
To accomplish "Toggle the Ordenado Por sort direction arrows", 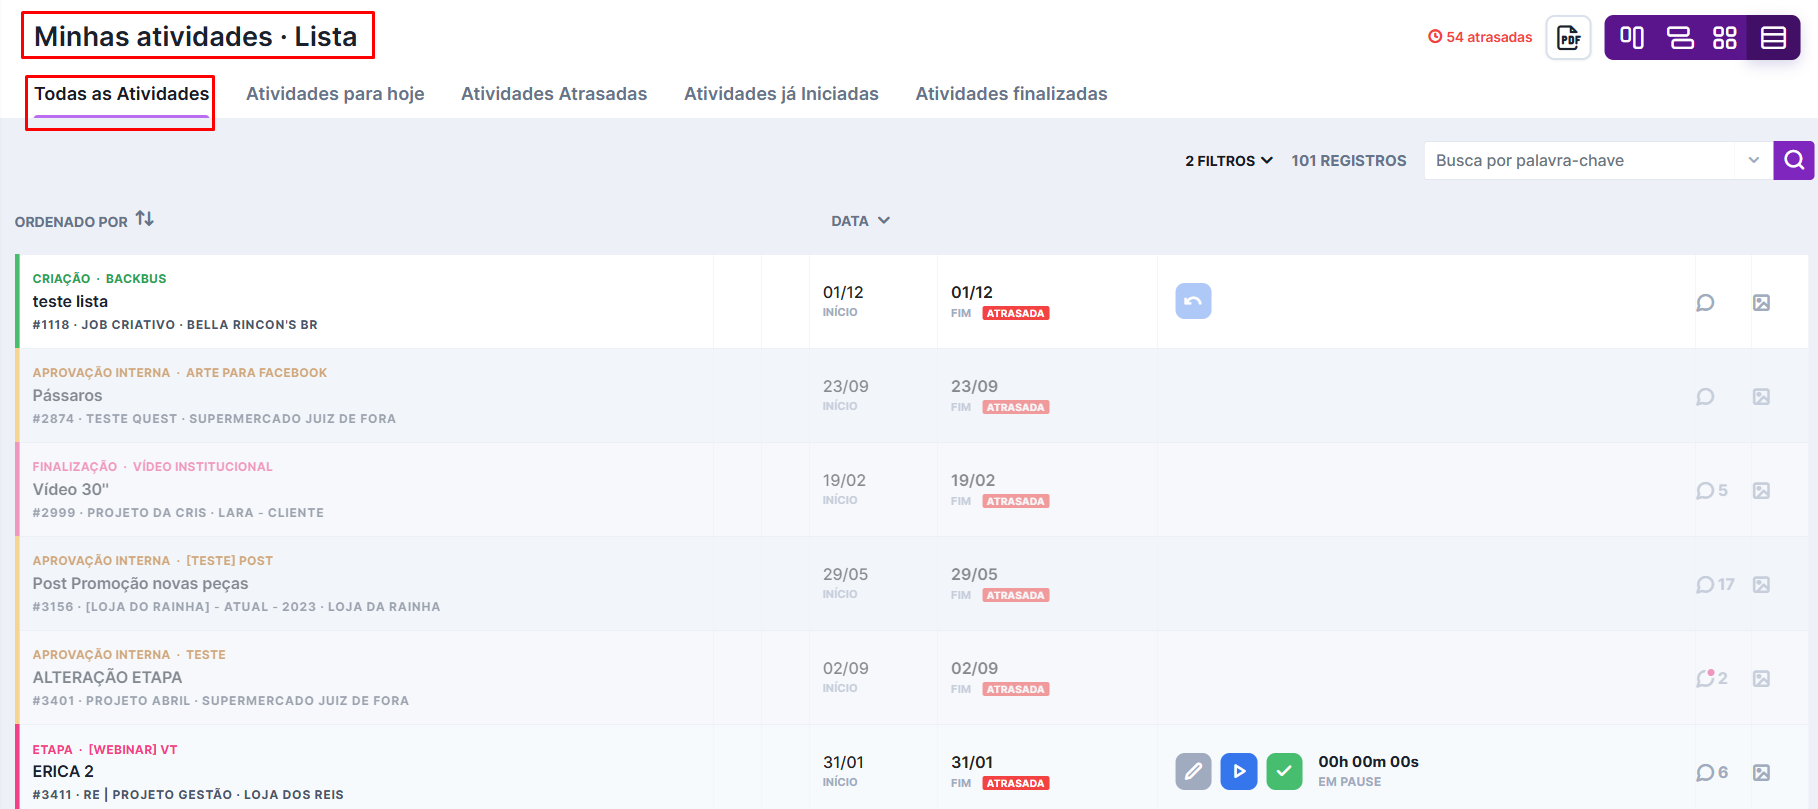I will [145, 218].
